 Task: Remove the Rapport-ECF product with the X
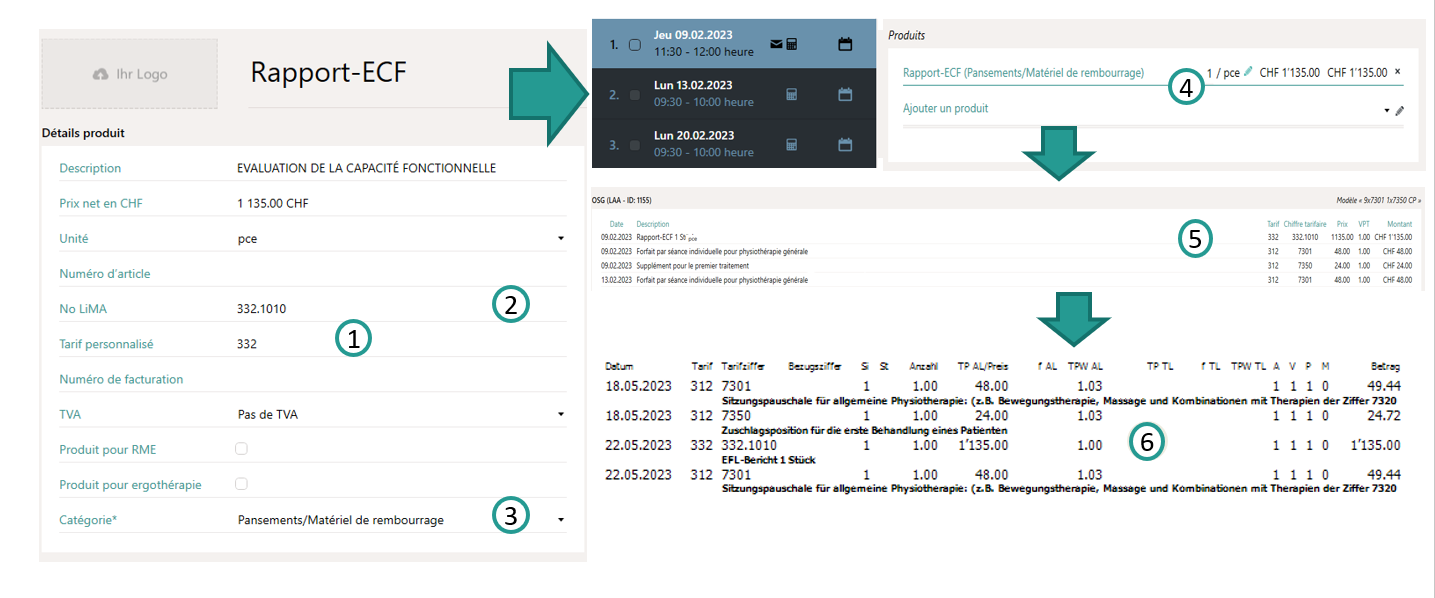click(1398, 72)
